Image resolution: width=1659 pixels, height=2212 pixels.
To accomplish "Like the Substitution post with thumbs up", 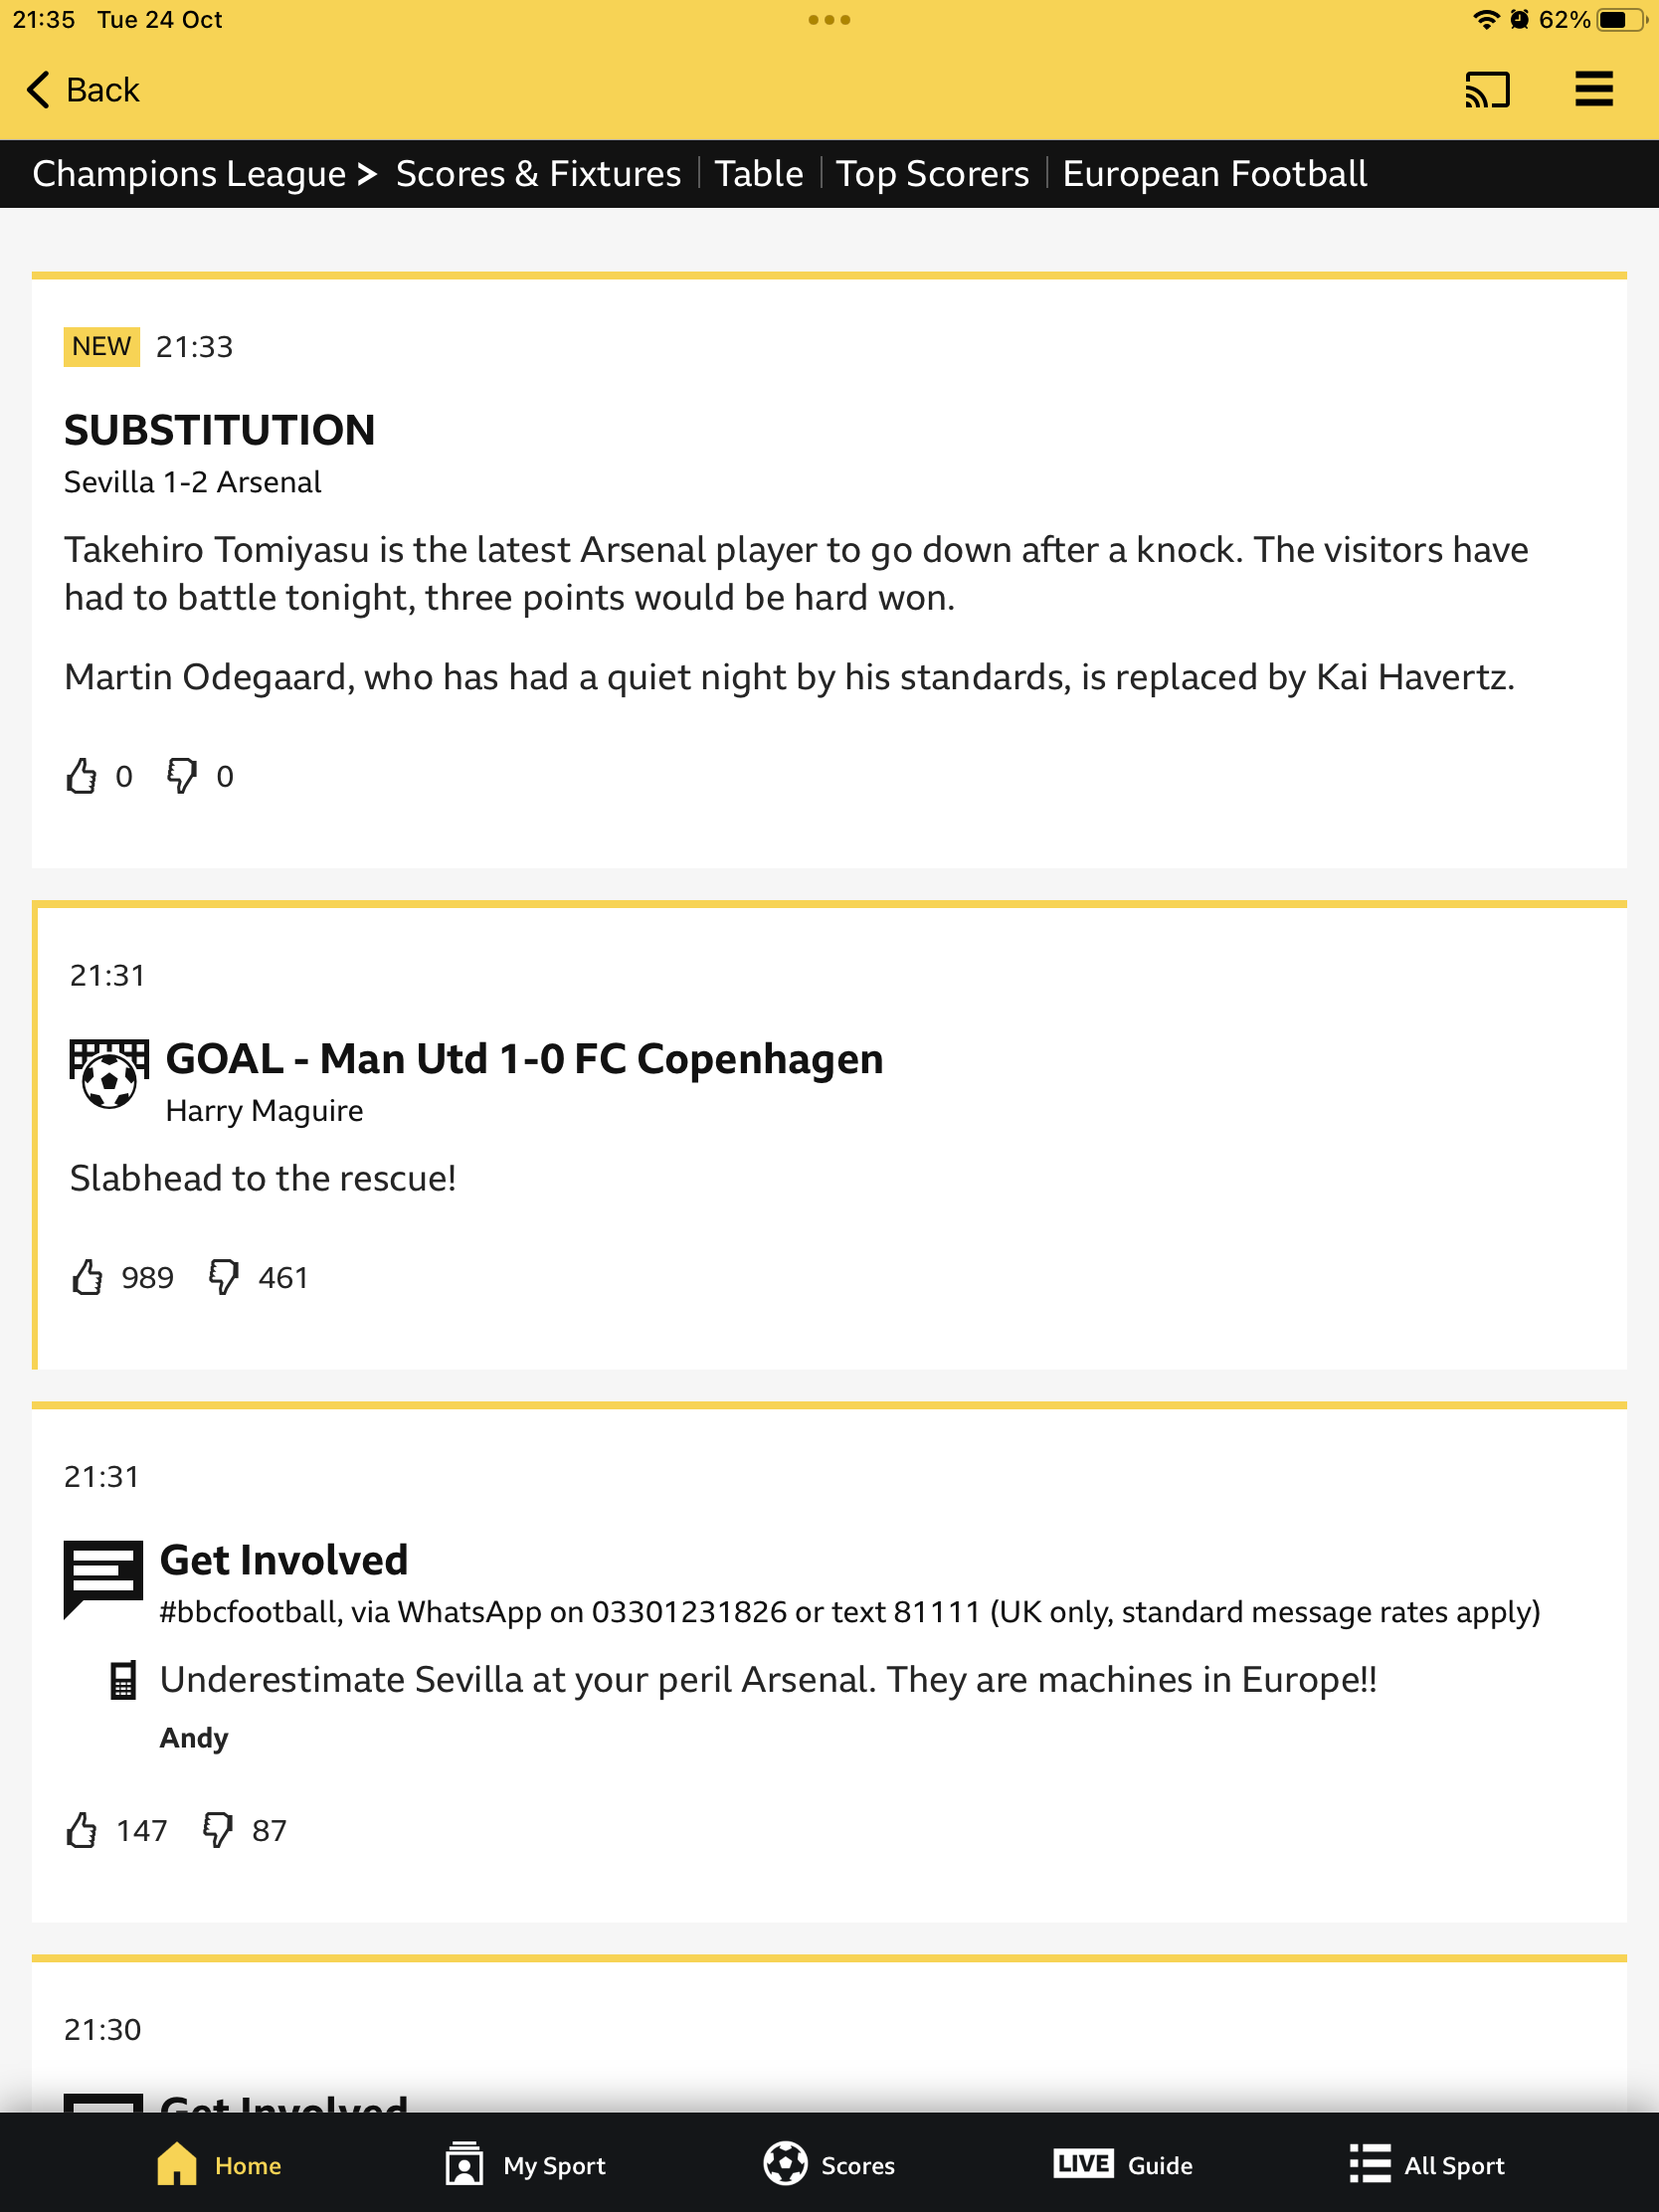I will coord(82,776).
